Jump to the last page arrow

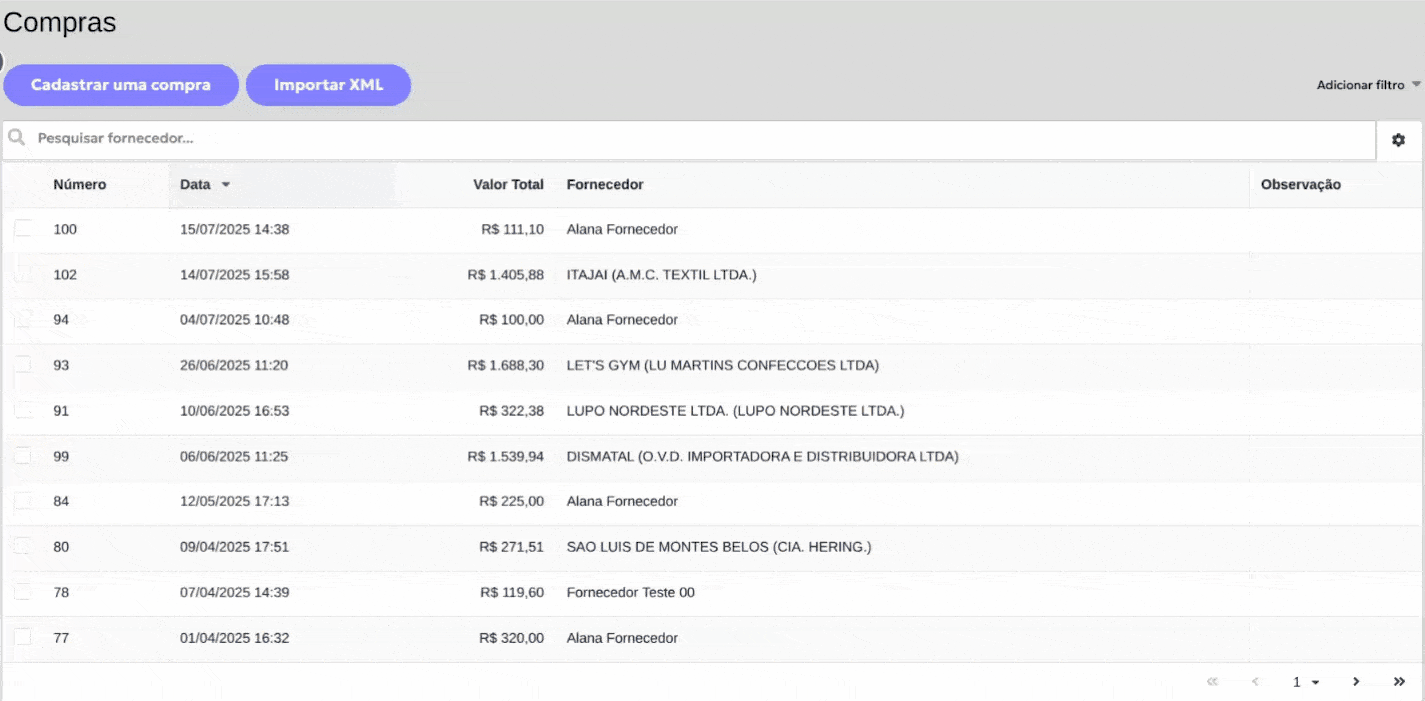(1399, 681)
